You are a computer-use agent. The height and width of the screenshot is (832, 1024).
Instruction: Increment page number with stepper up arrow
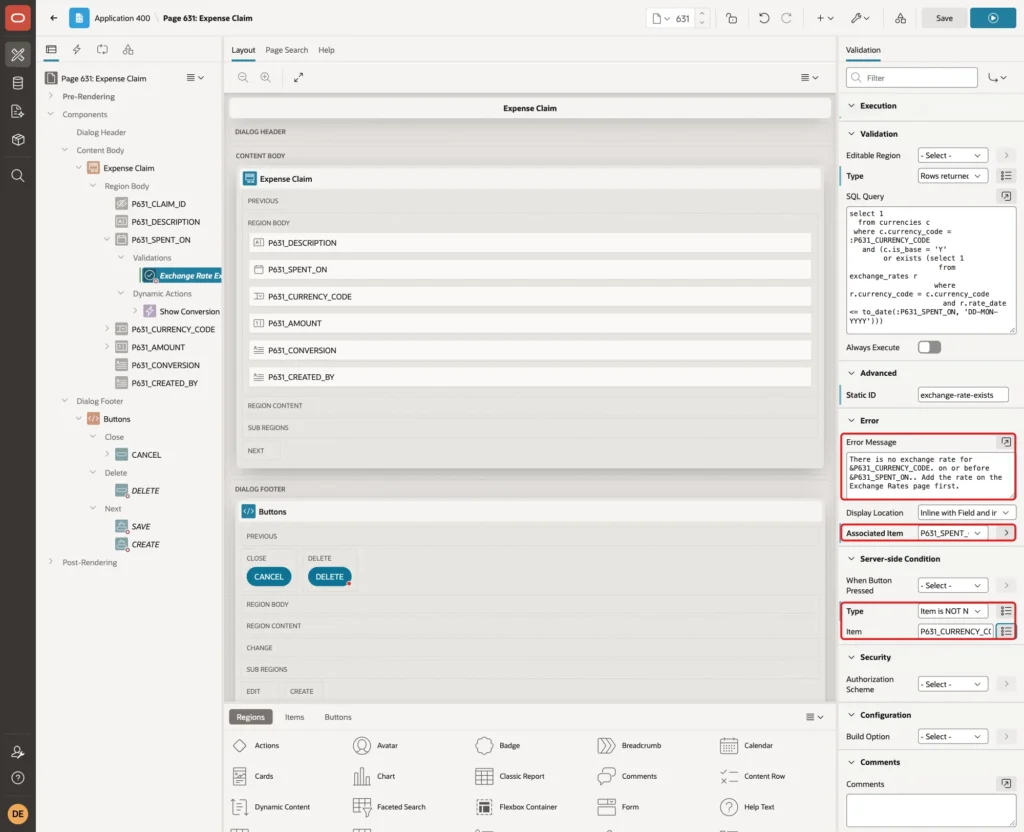click(701, 13)
